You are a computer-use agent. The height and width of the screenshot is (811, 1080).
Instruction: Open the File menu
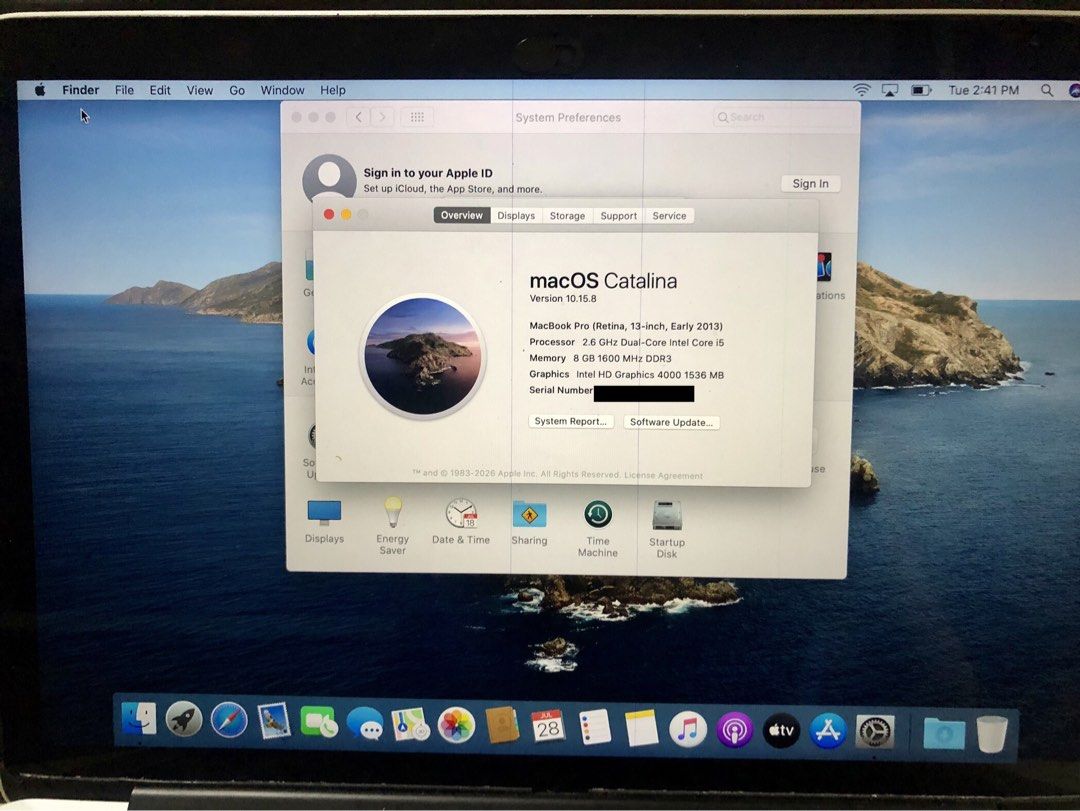pos(124,90)
